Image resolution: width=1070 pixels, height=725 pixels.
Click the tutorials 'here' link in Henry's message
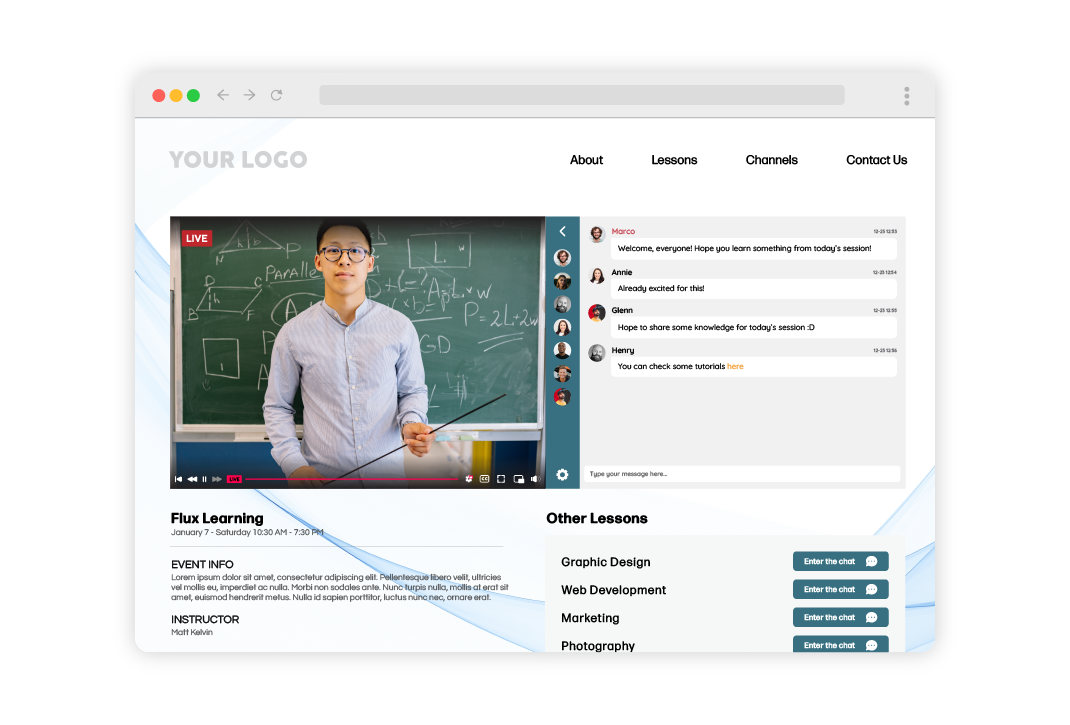735,366
